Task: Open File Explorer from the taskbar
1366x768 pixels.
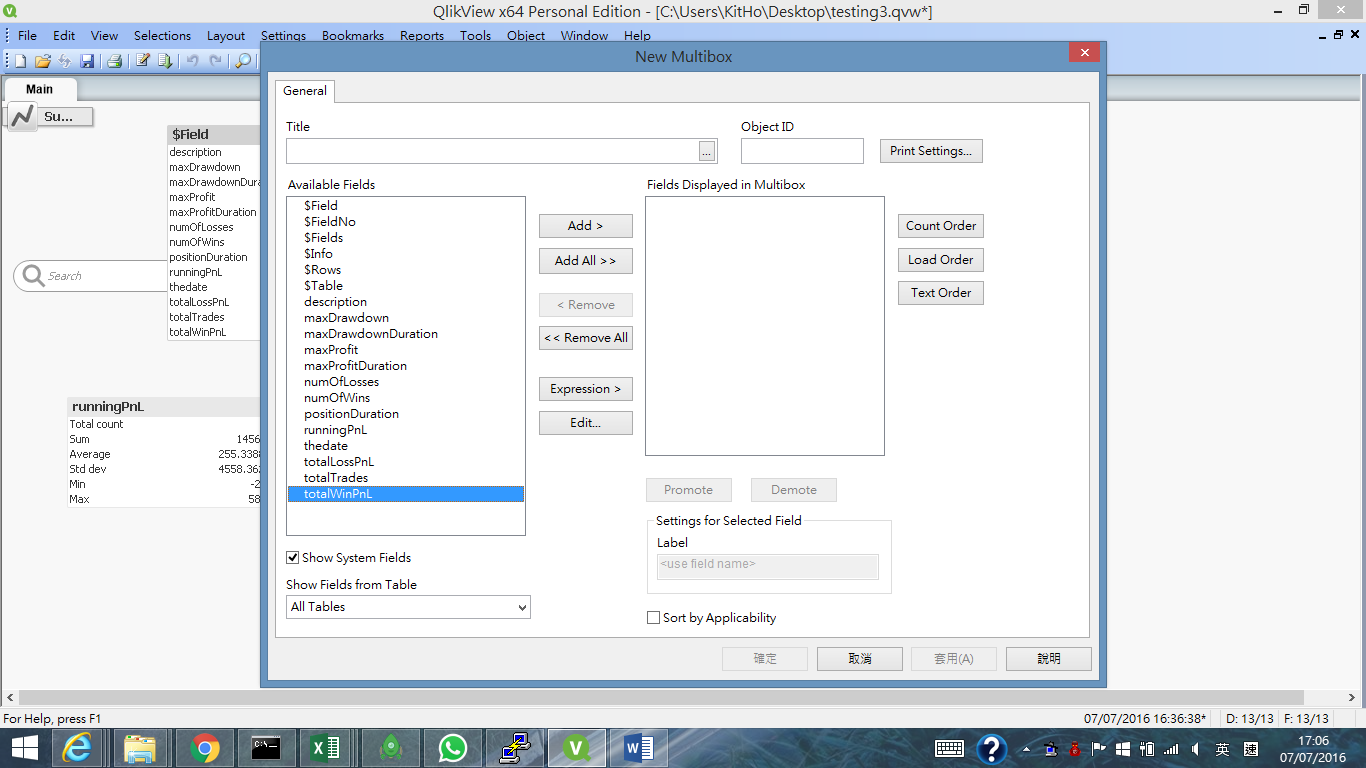Action: pos(140,748)
